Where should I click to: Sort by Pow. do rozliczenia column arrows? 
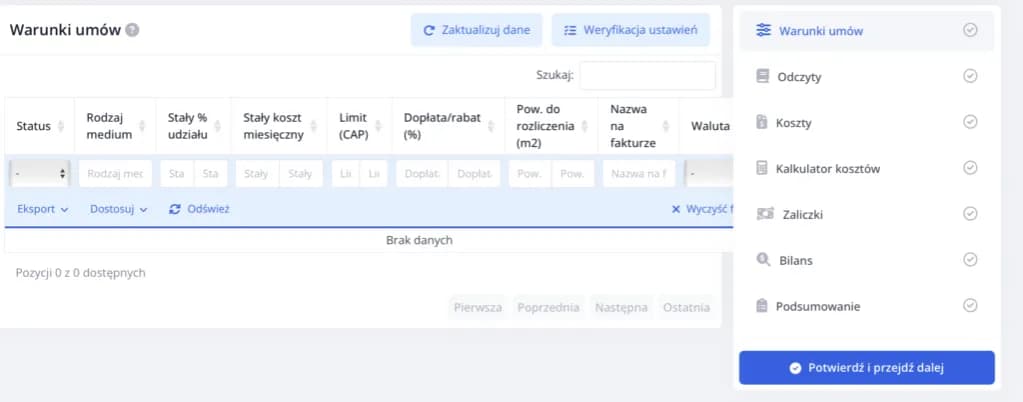pos(585,126)
